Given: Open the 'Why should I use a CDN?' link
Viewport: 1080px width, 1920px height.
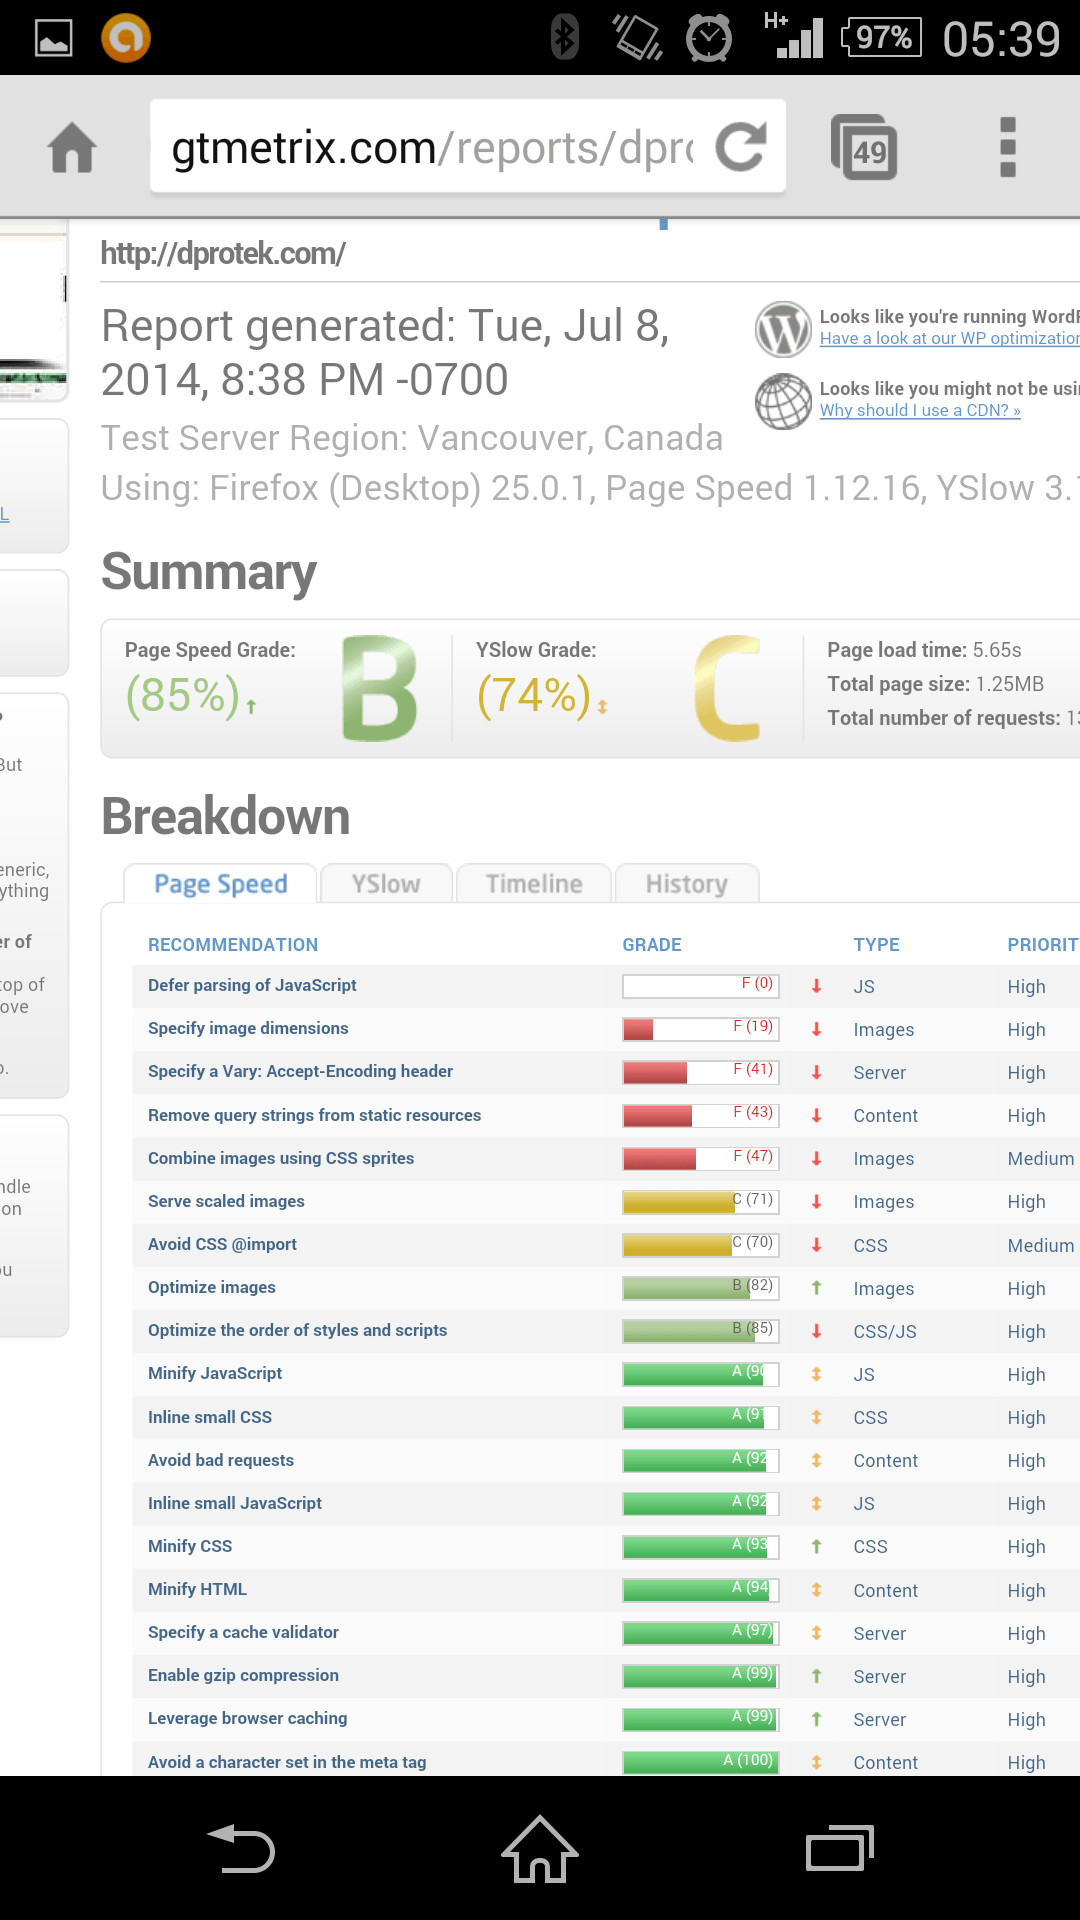Looking at the screenshot, I should pyautogui.click(x=920, y=410).
